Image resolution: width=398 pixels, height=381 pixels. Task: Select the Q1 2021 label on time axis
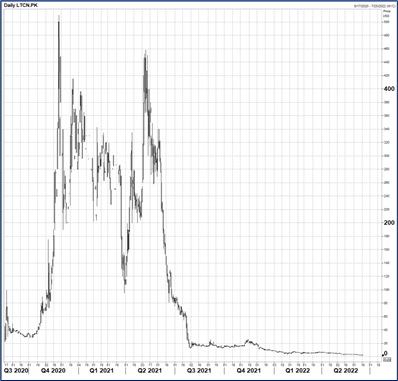(102, 371)
